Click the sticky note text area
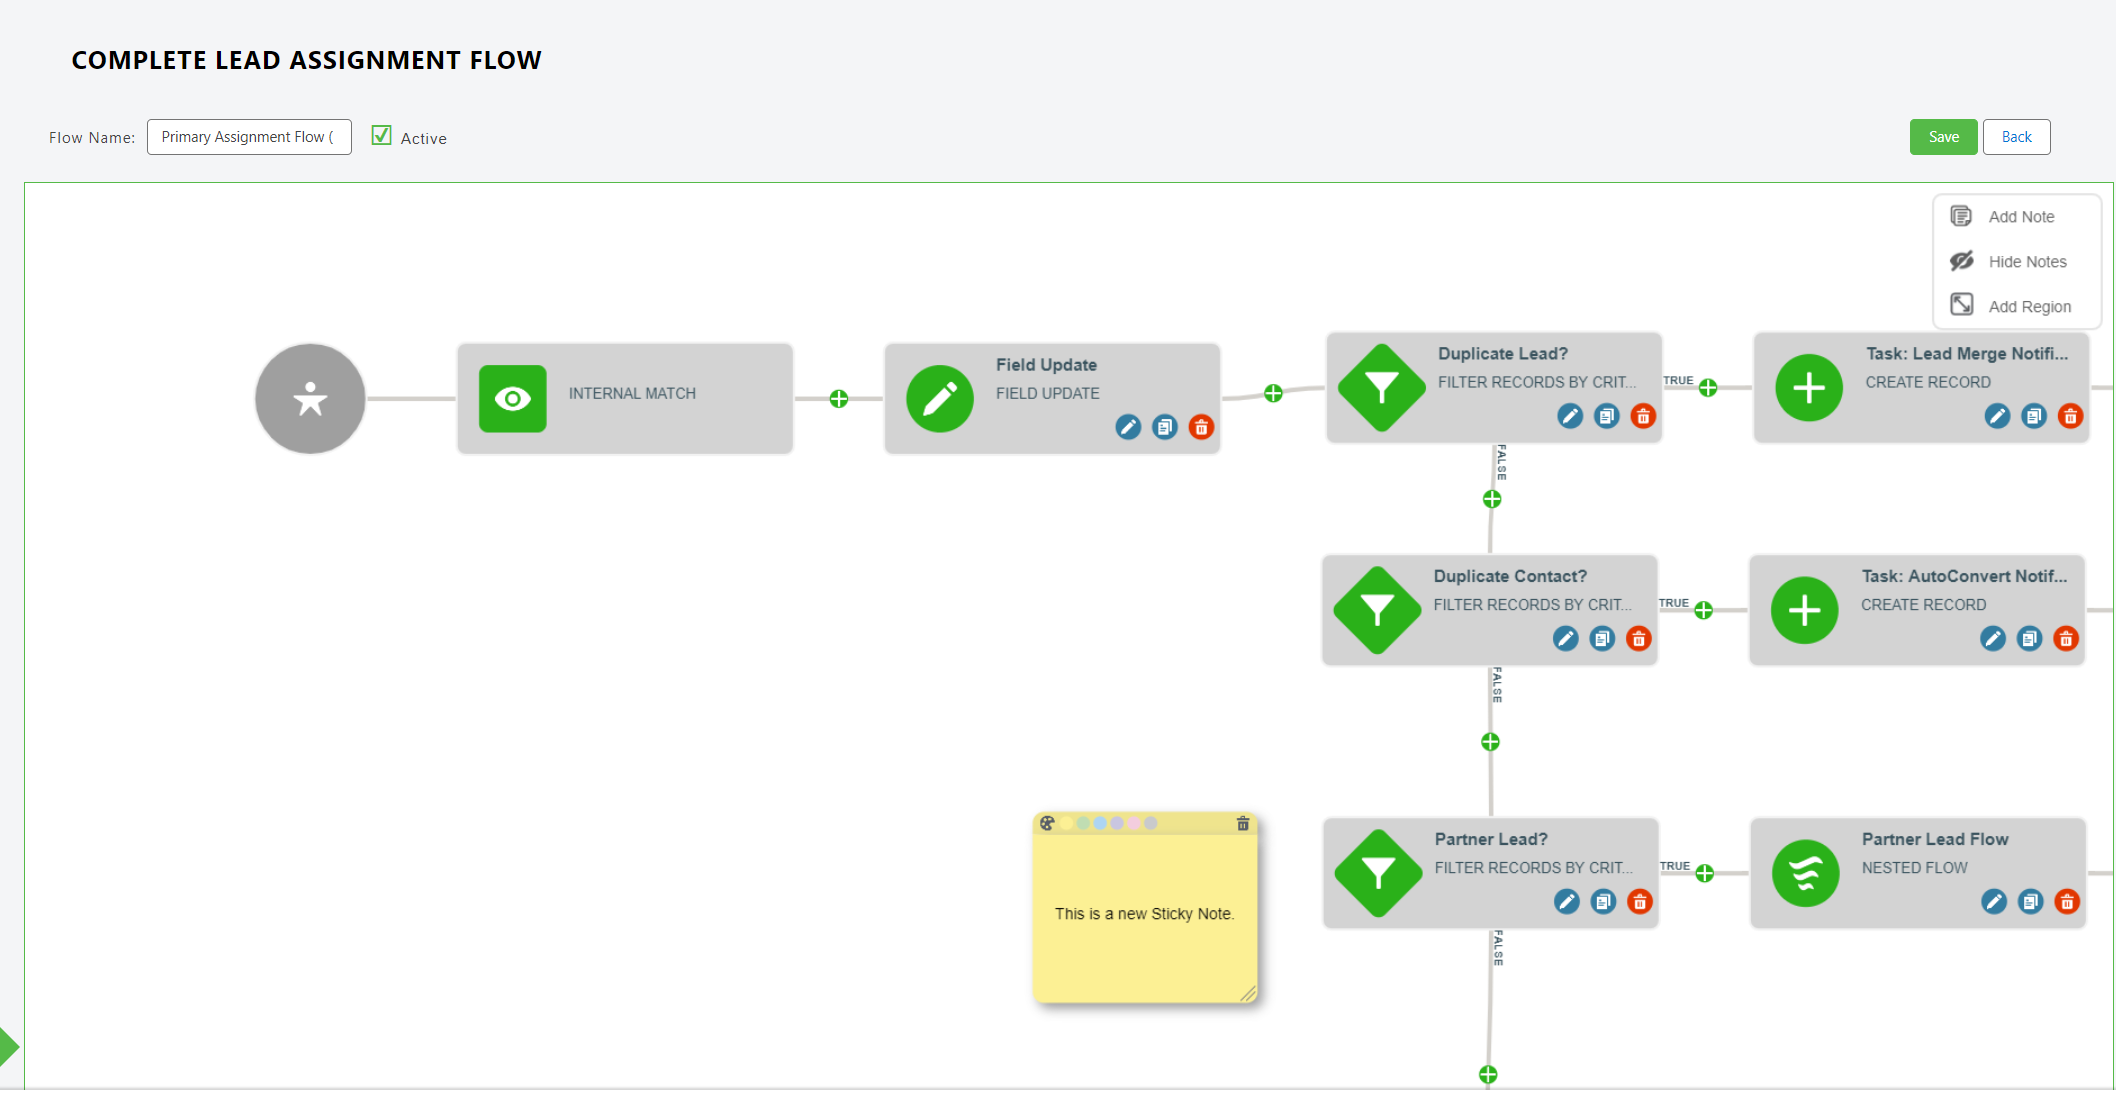Image resolution: width=2116 pixels, height=1093 pixels. [x=1145, y=917]
